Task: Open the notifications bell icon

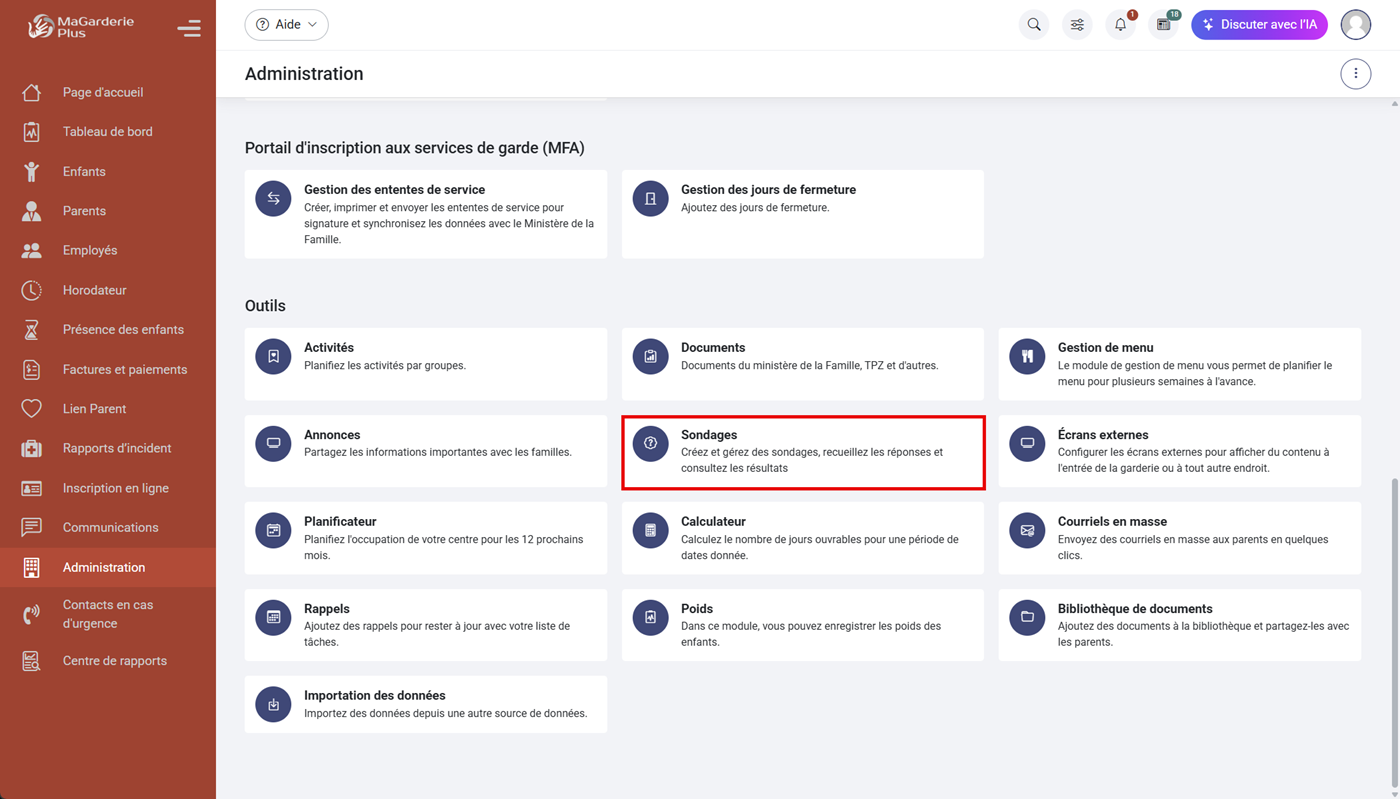Action: 1120,25
